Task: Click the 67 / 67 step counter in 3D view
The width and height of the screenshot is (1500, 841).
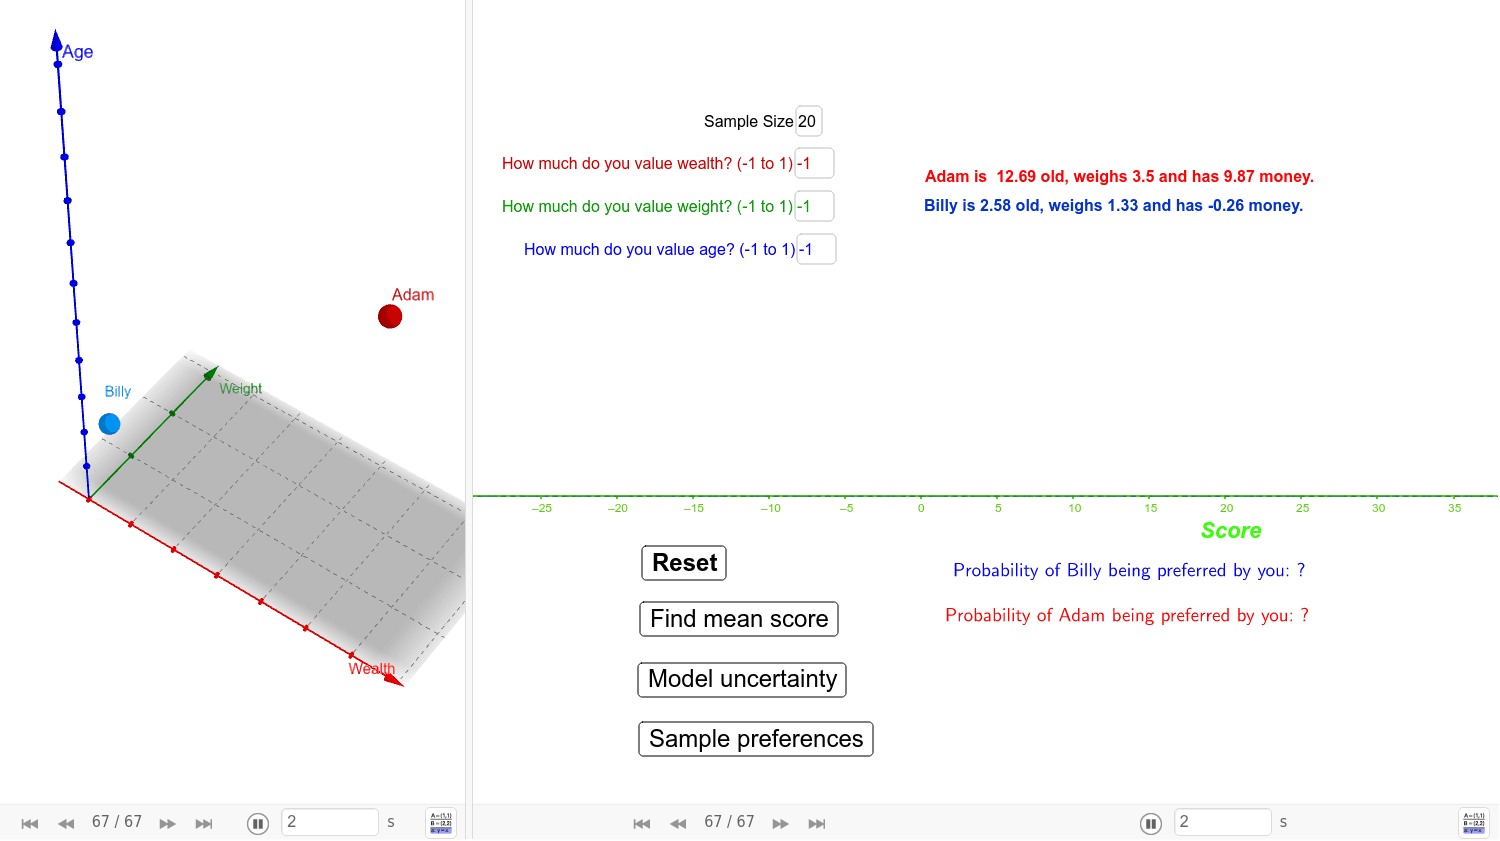Action: pyautogui.click(x=117, y=822)
